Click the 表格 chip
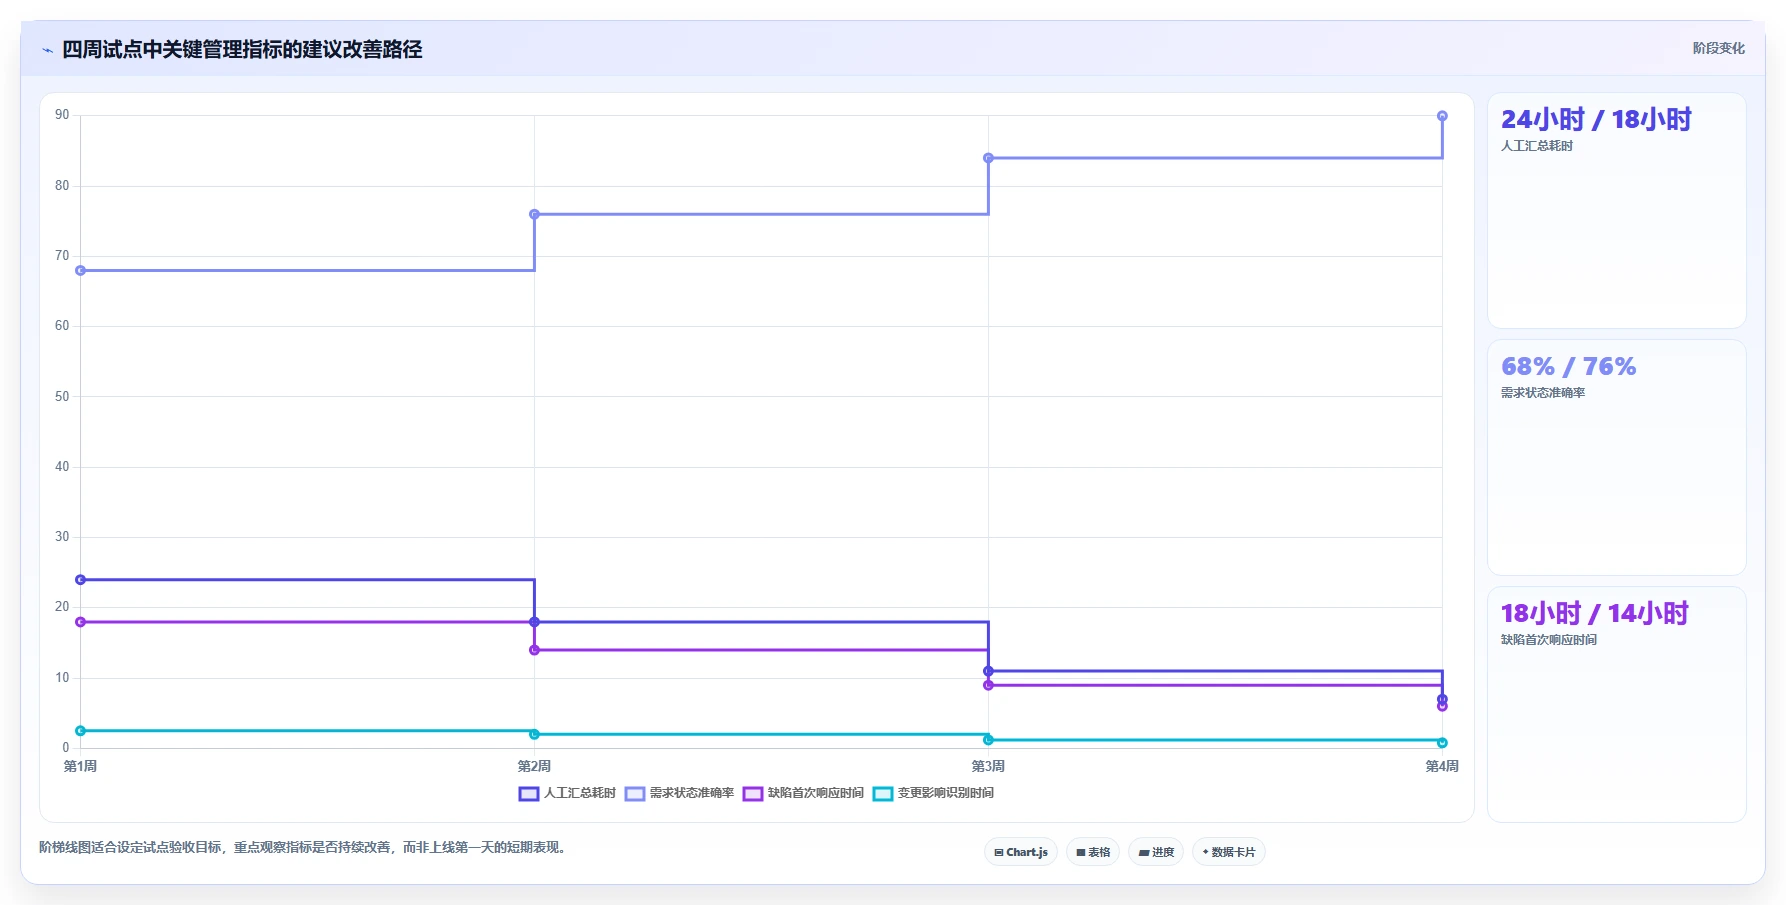Image resolution: width=1786 pixels, height=905 pixels. point(1093,852)
